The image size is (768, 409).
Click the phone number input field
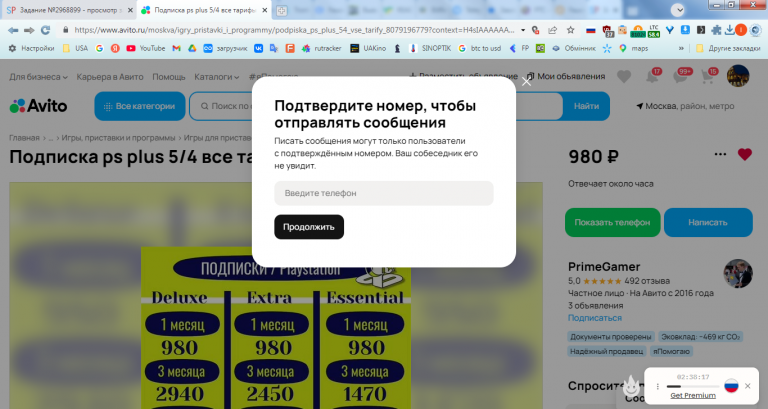click(384, 193)
